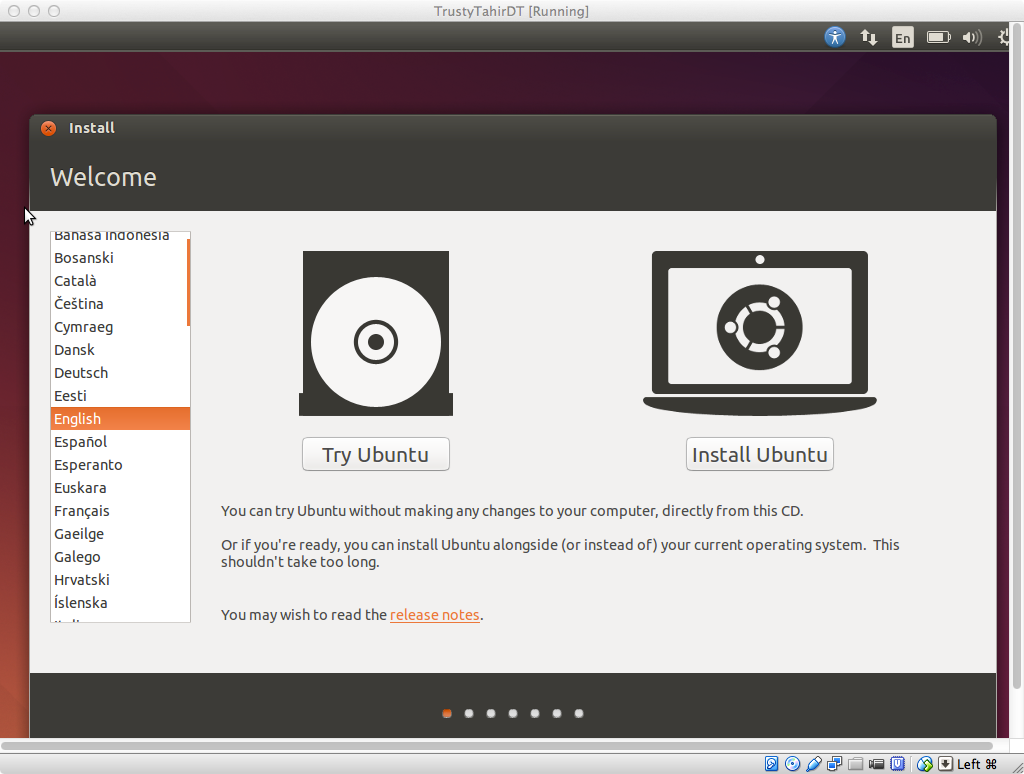Select Bosanski in the language list

click(120, 258)
